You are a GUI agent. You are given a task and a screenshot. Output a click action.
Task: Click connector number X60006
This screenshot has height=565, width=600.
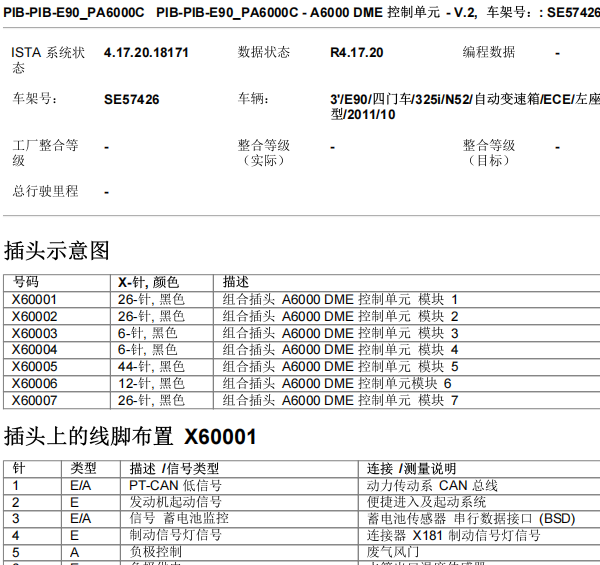[34, 383]
